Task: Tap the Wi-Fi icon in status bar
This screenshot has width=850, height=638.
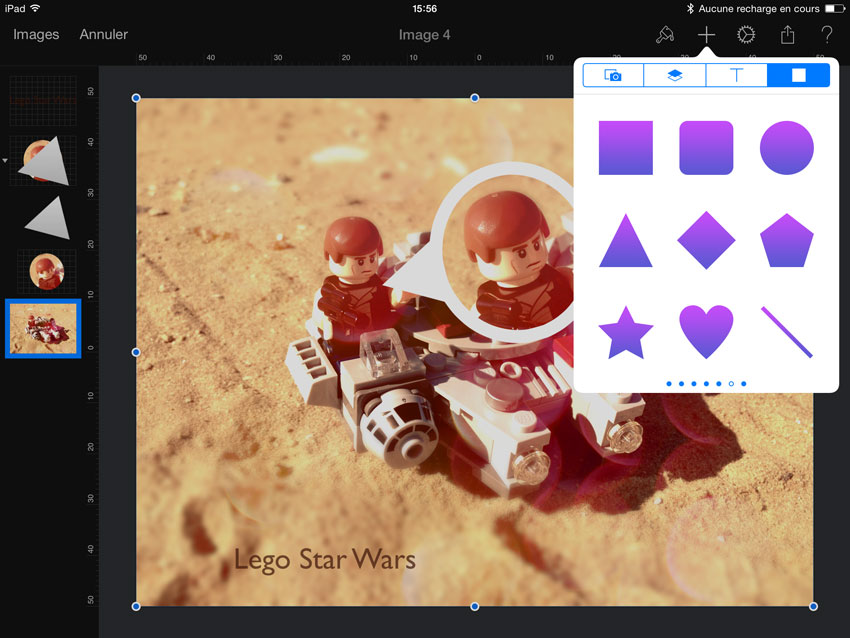Action: [35, 8]
